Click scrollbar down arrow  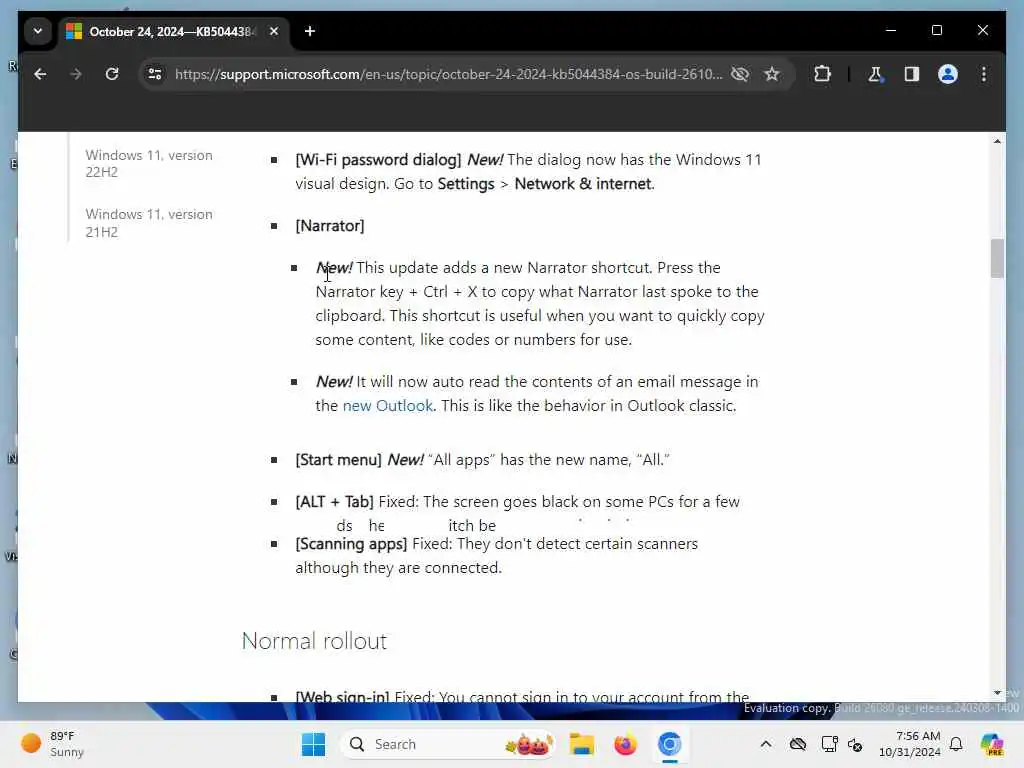click(x=997, y=693)
